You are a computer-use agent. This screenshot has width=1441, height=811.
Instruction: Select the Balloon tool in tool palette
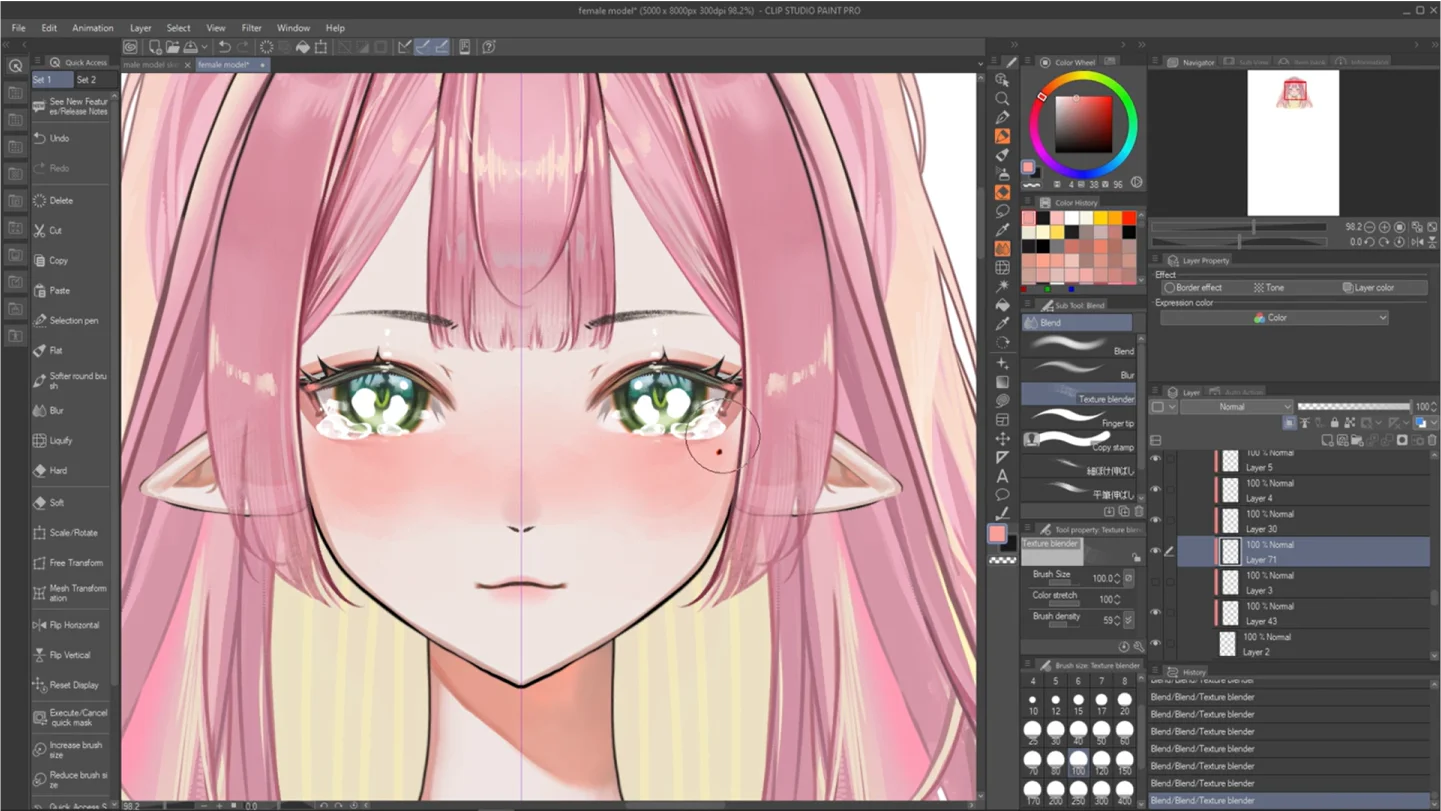(1002, 495)
